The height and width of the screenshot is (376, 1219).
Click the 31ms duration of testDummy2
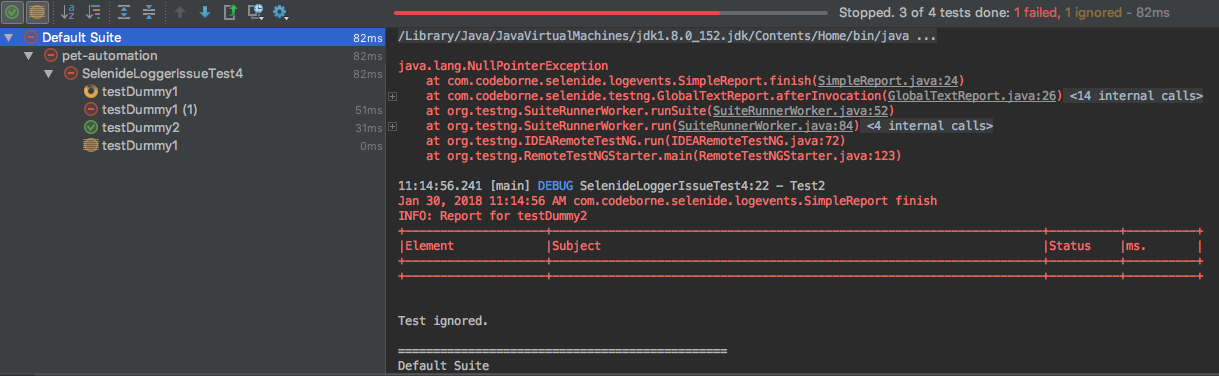368,128
